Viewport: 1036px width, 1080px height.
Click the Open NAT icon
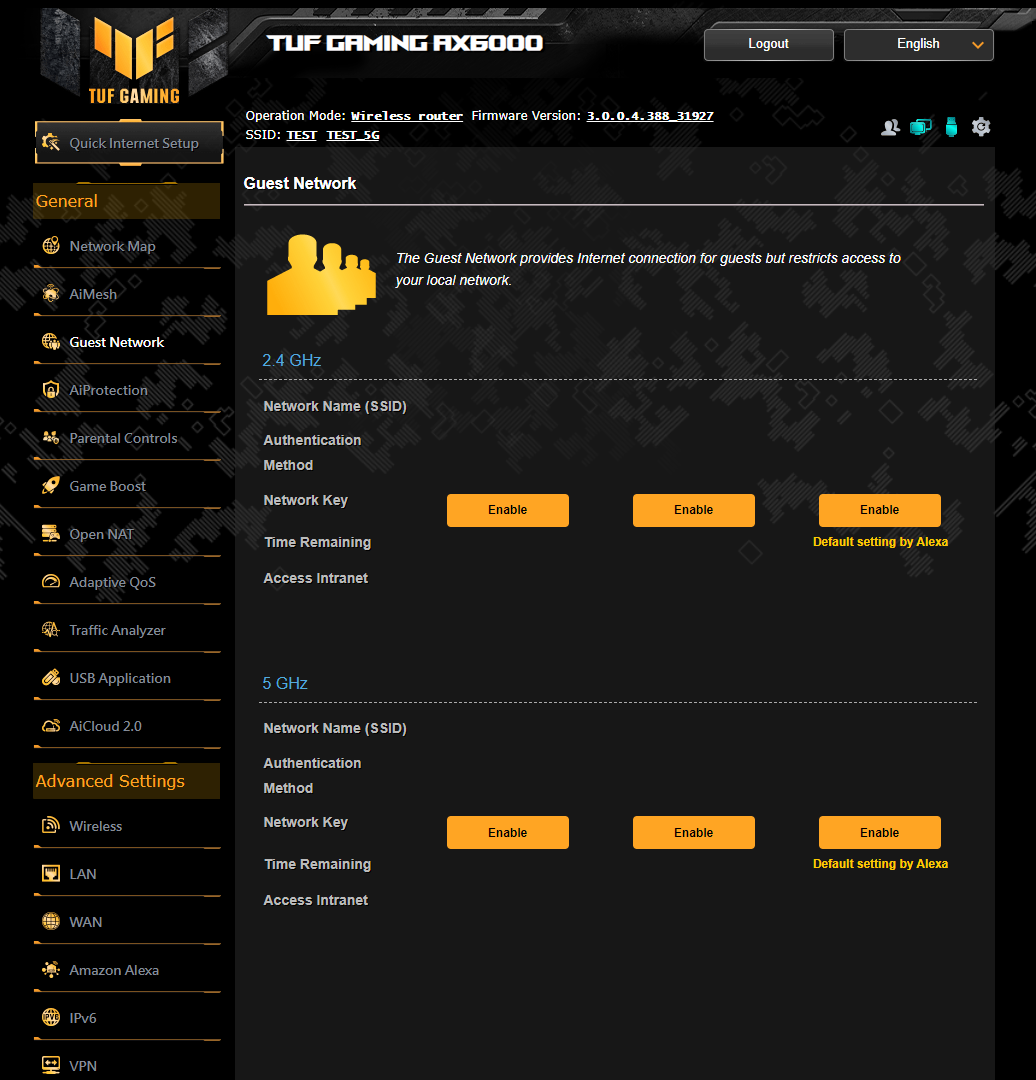[x=51, y=534]
